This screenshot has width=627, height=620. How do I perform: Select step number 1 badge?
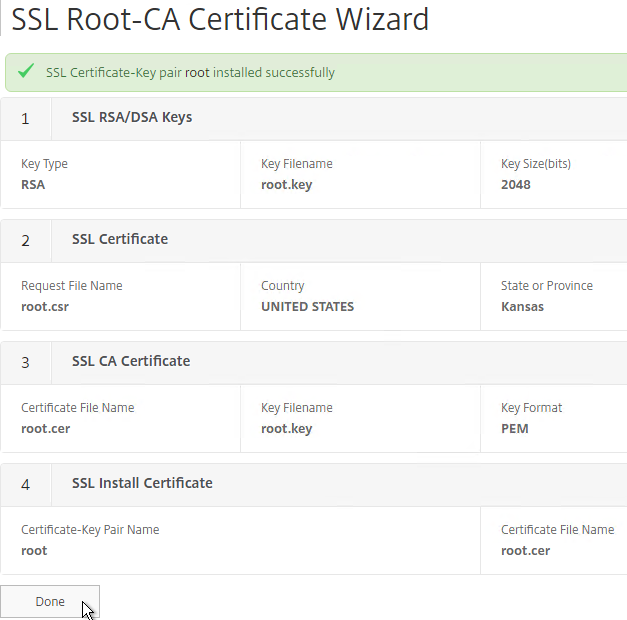pyautogui.click(x=26, y=119)
